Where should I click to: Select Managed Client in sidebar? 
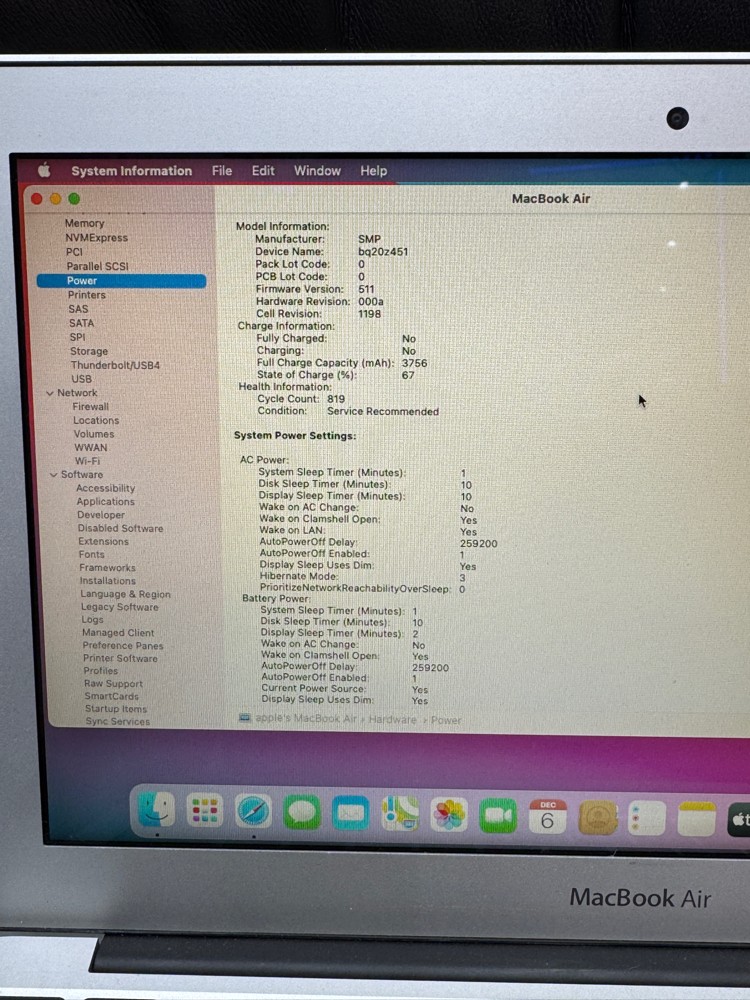click(118, 633)
